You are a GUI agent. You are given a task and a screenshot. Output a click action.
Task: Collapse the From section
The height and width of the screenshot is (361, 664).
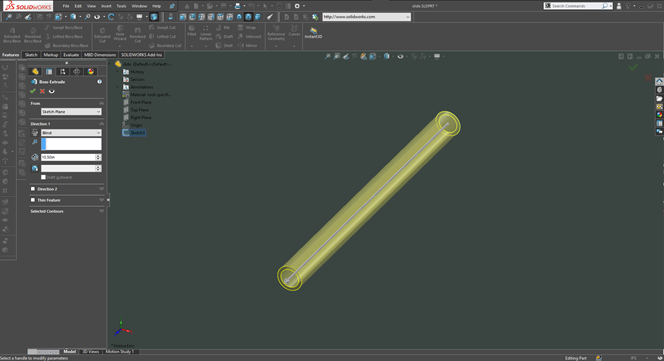[x=102, y=103]
